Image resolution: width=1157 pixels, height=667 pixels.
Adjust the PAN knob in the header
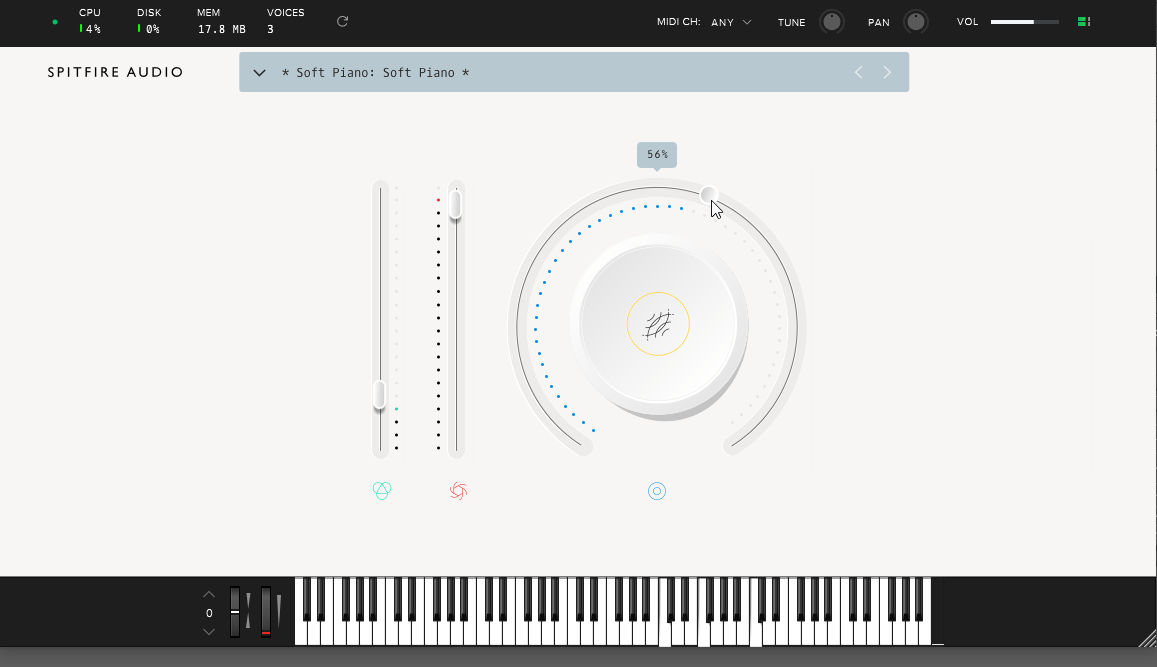tap(915, 21)
